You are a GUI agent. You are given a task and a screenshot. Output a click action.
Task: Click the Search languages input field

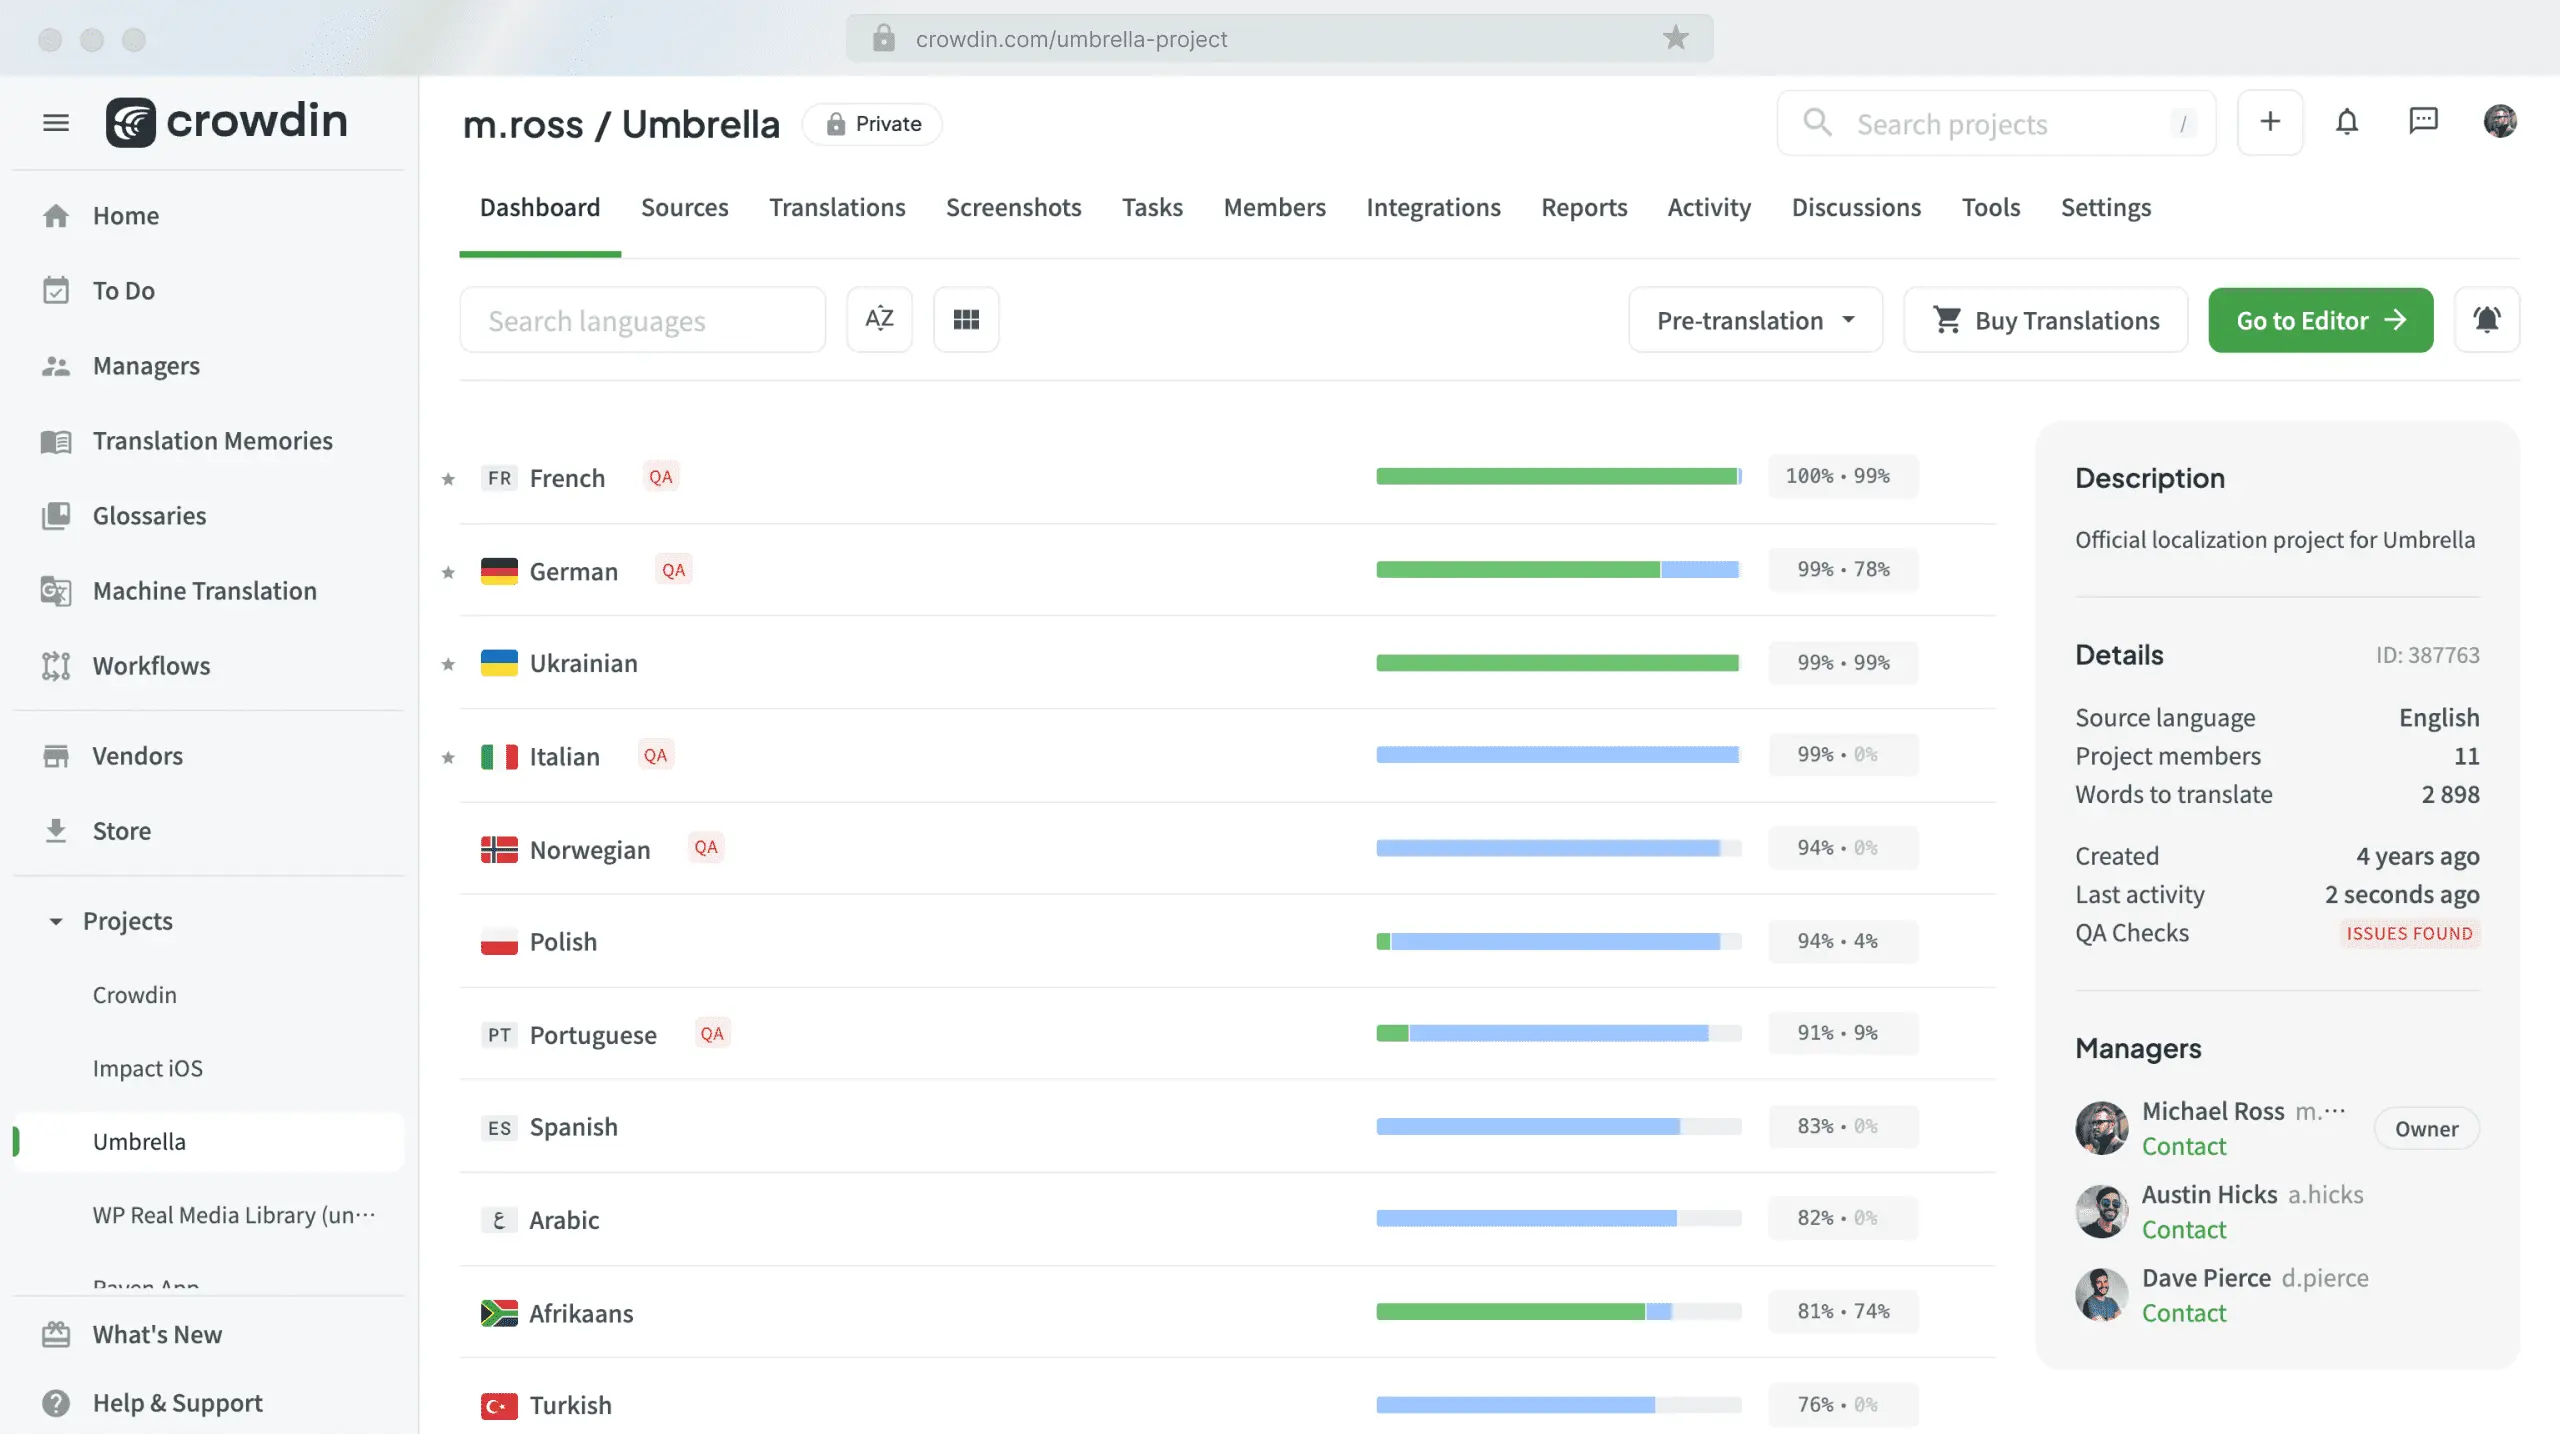coord(642,320)
